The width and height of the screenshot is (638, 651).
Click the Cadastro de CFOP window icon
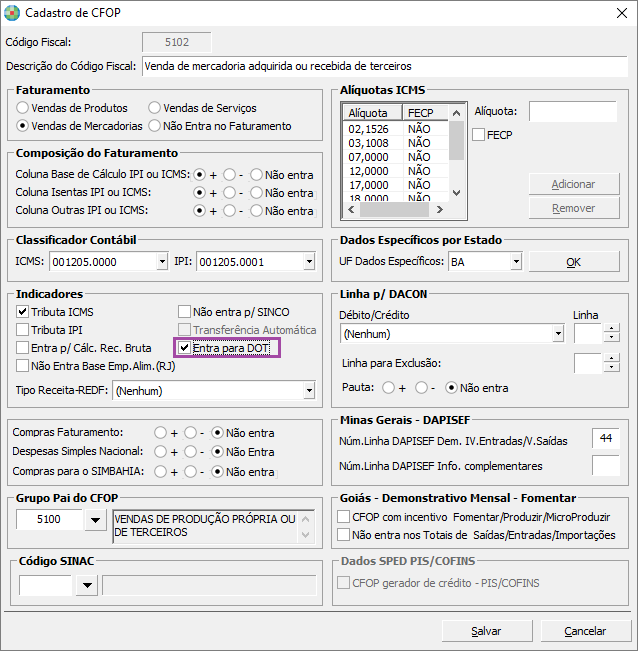(x=12, y=13)
